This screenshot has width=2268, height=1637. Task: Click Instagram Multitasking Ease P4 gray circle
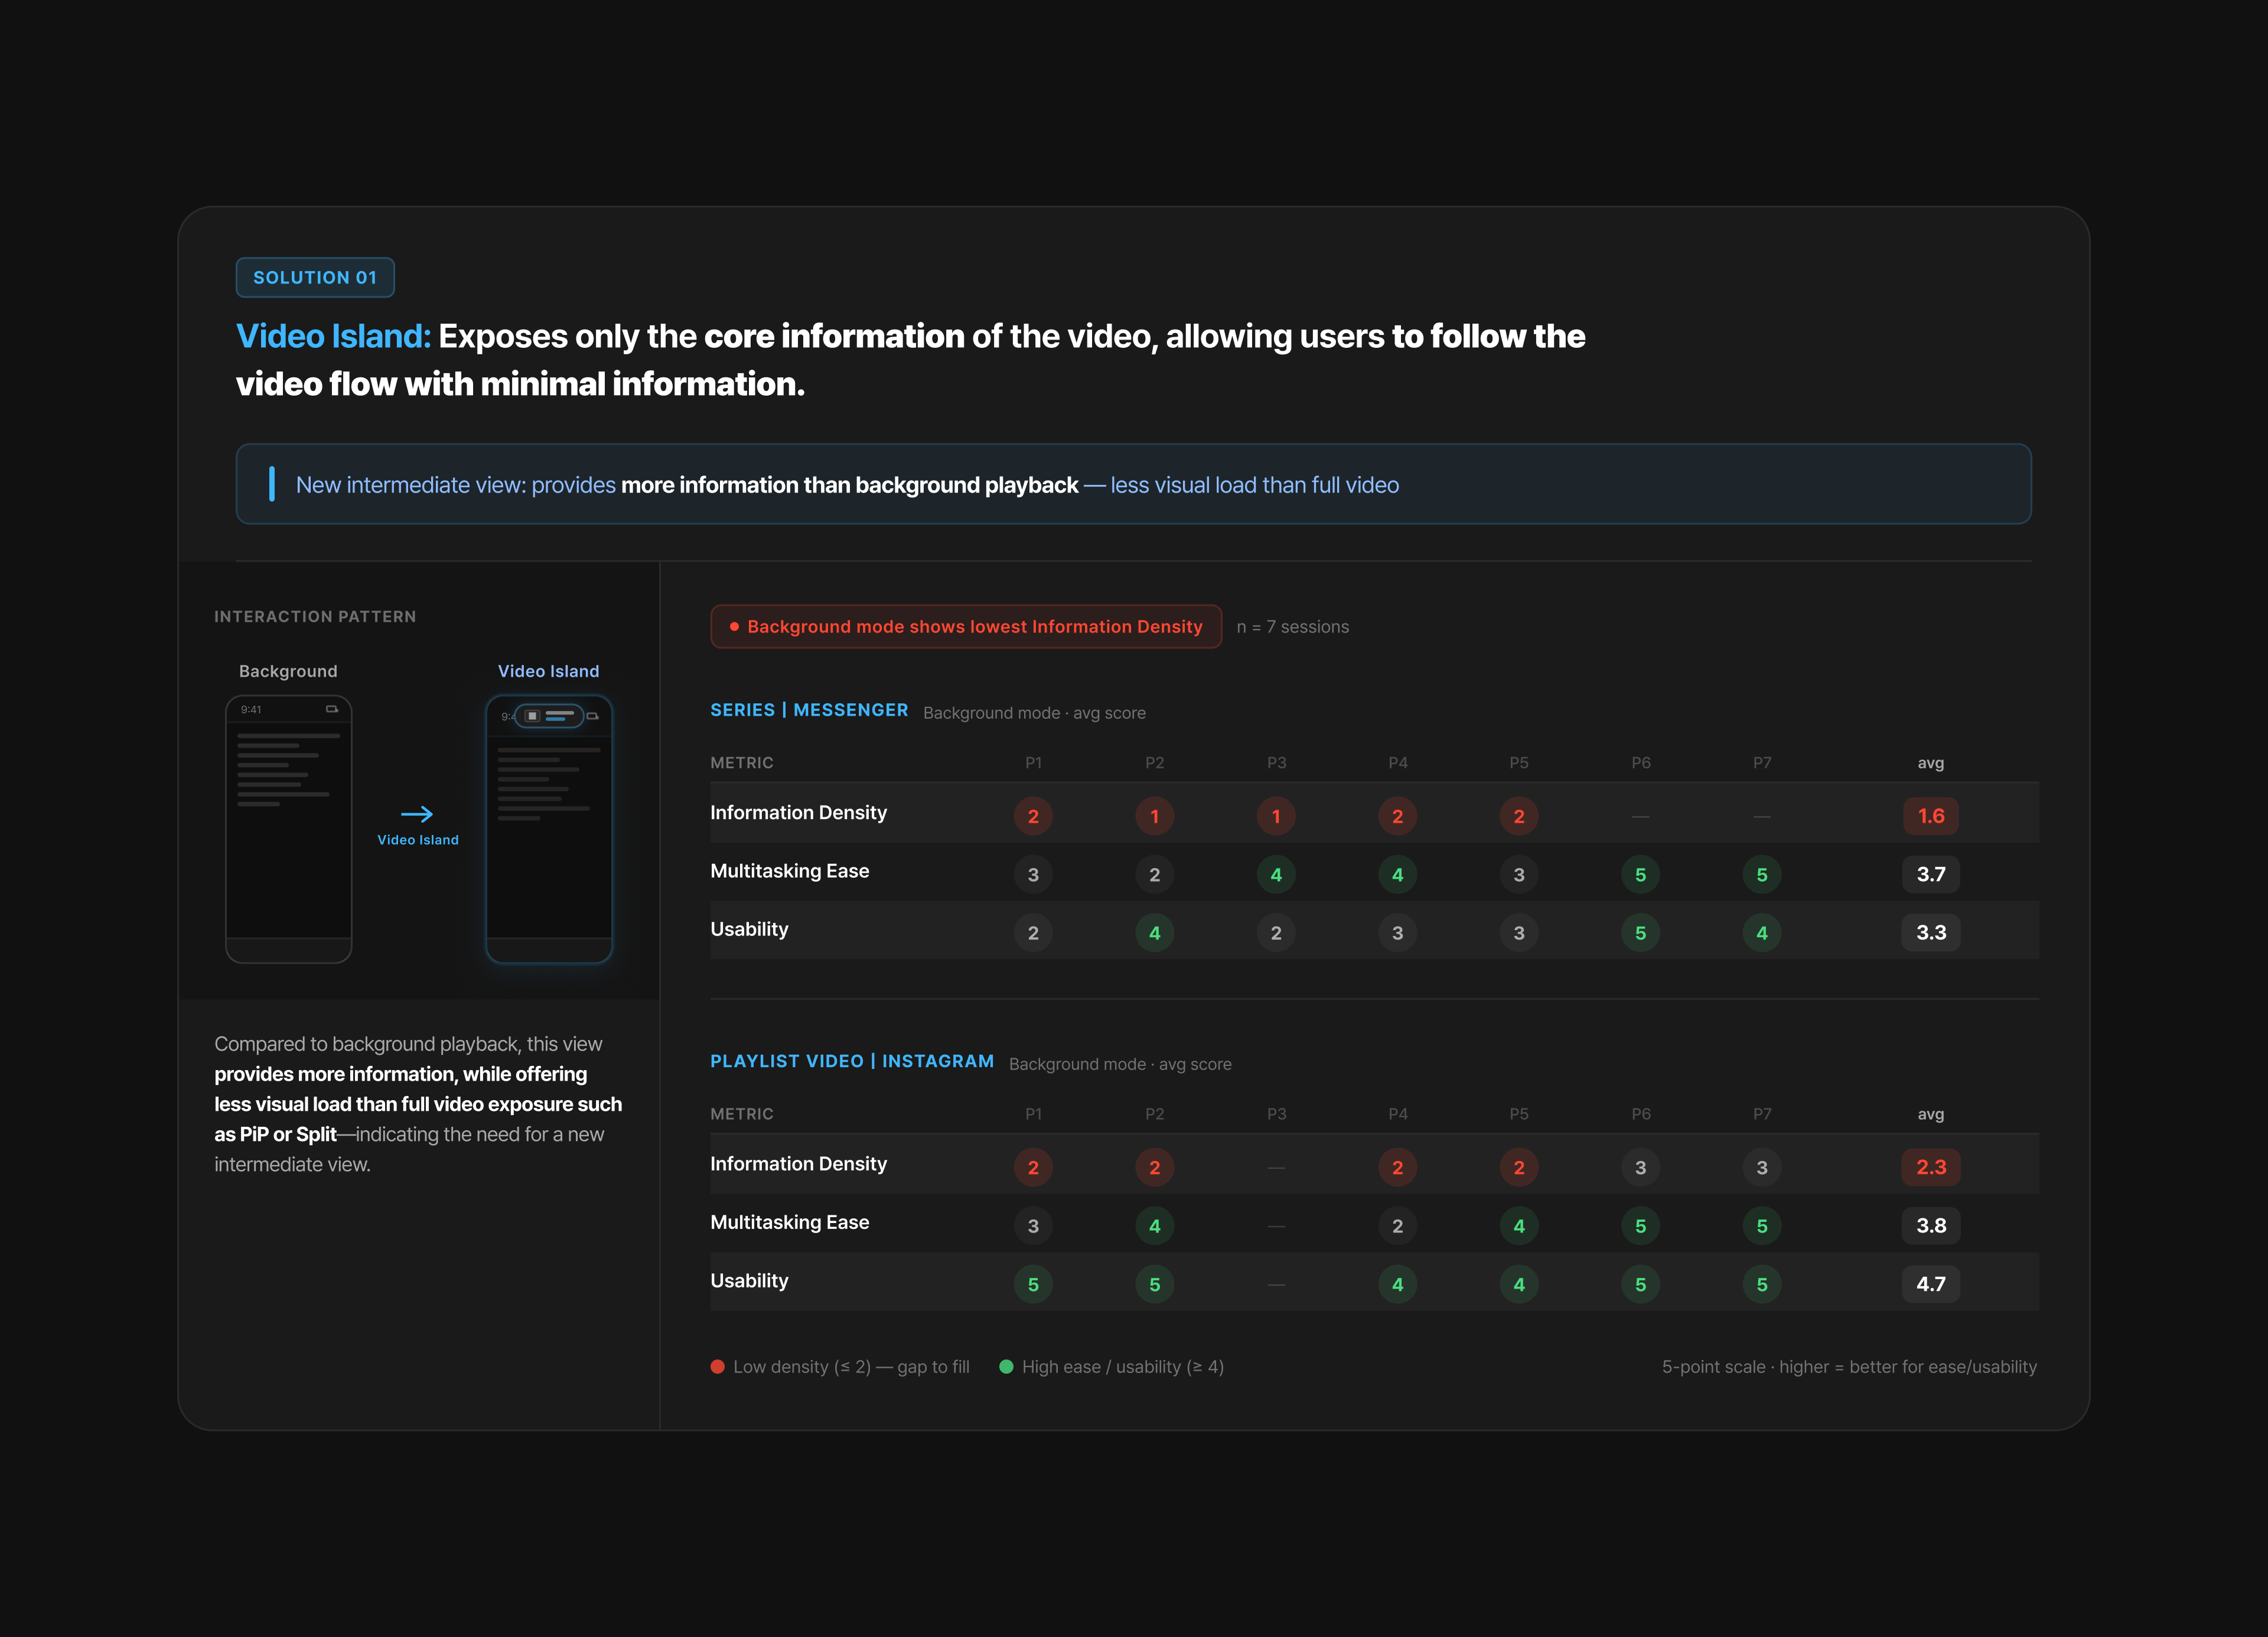pyautogui.click(x=1397, y=1226)
